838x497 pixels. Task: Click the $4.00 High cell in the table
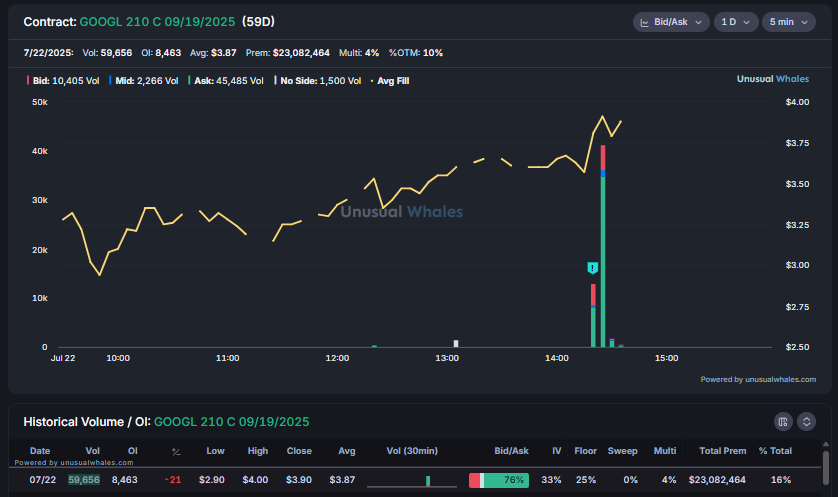click(255, 480)
